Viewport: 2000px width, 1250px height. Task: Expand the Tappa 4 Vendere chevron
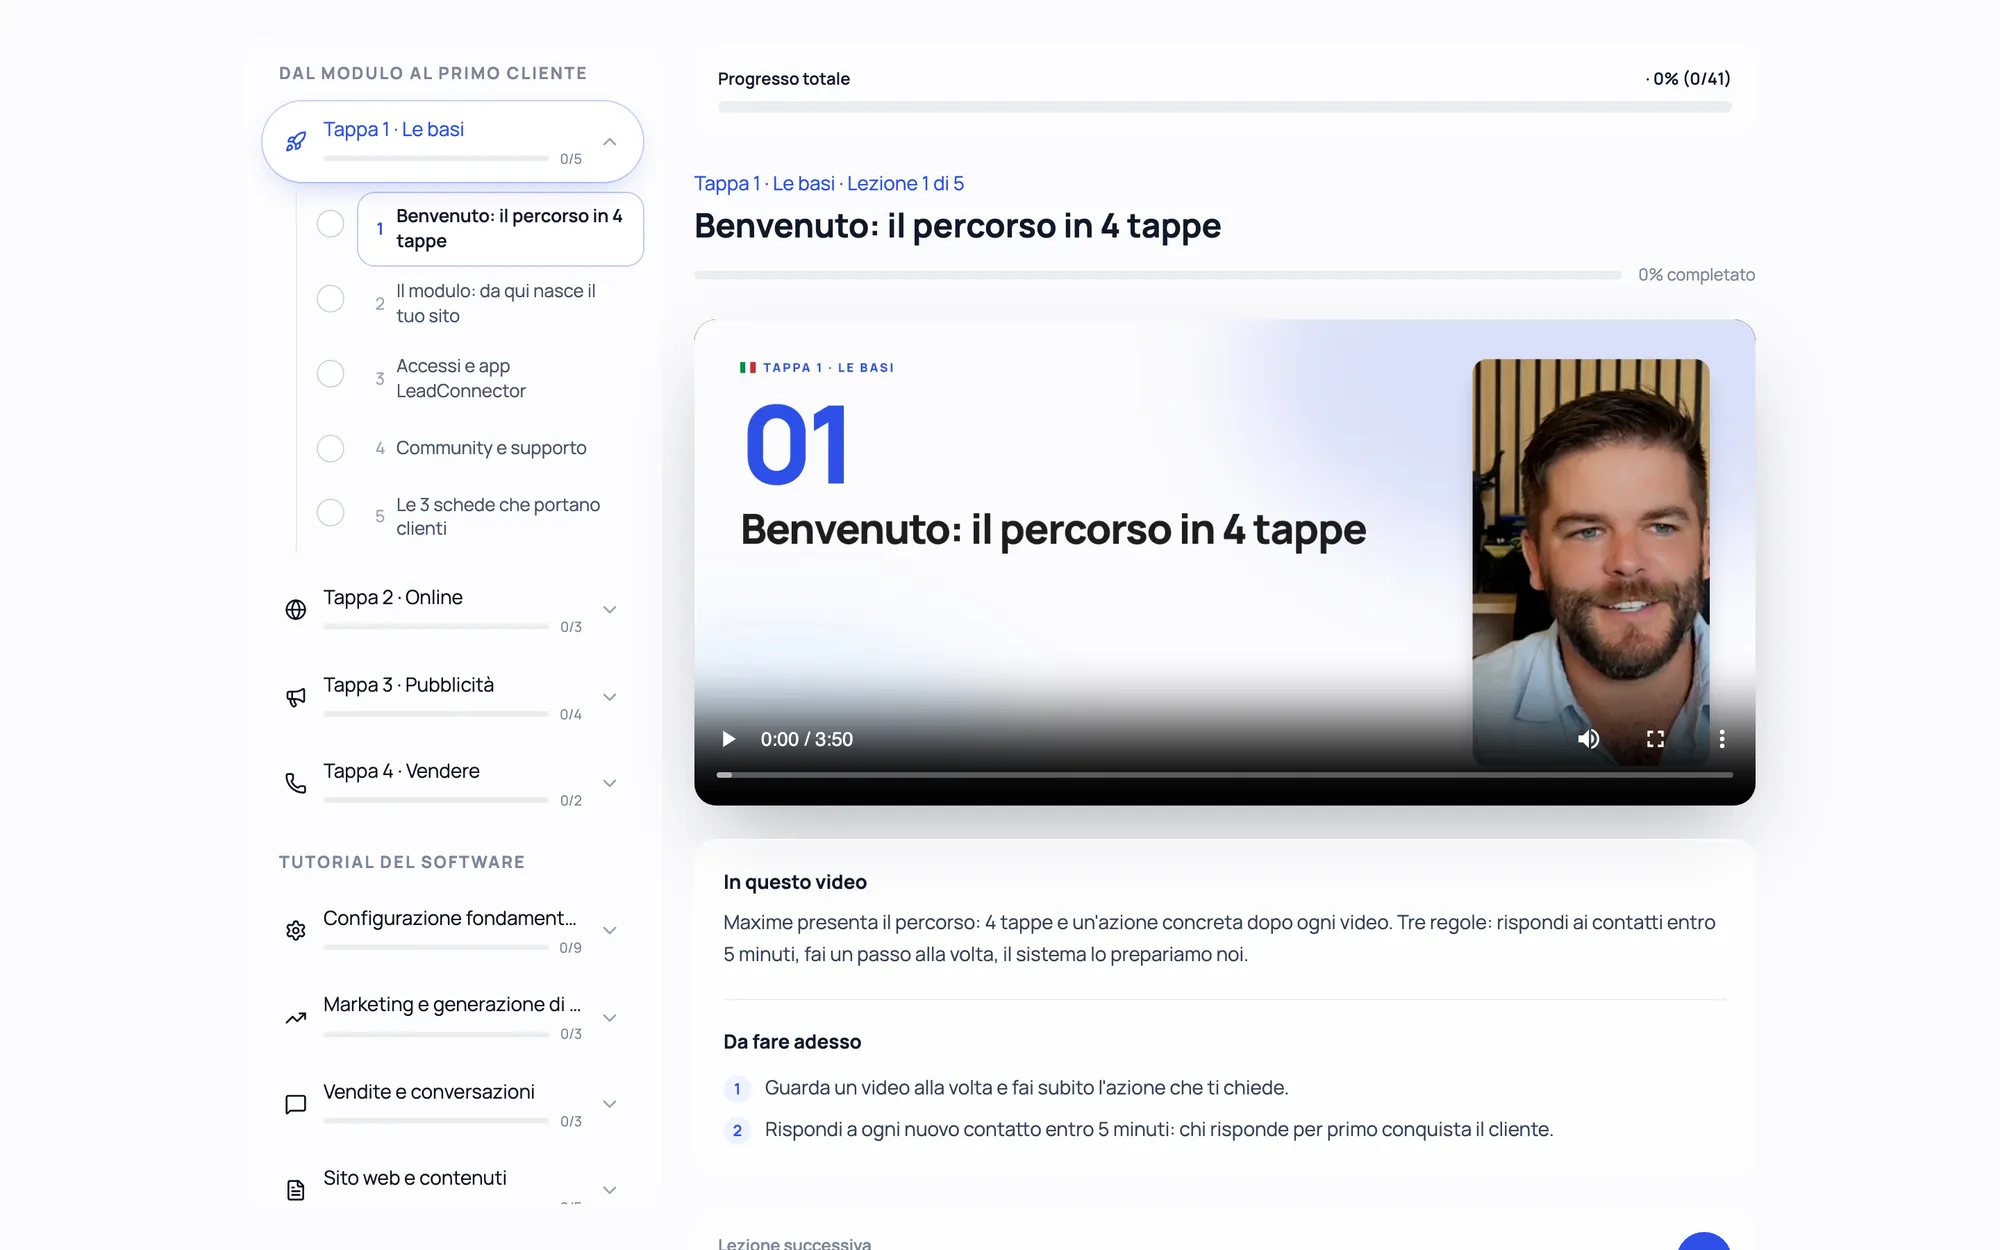tap(610, 783)
